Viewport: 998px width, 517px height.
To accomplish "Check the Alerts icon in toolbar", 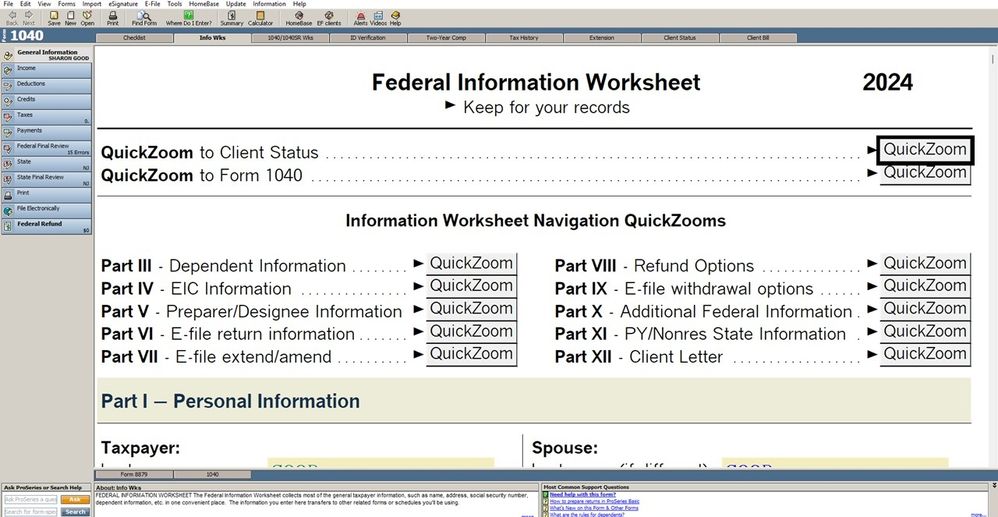I will pos(360,18).
